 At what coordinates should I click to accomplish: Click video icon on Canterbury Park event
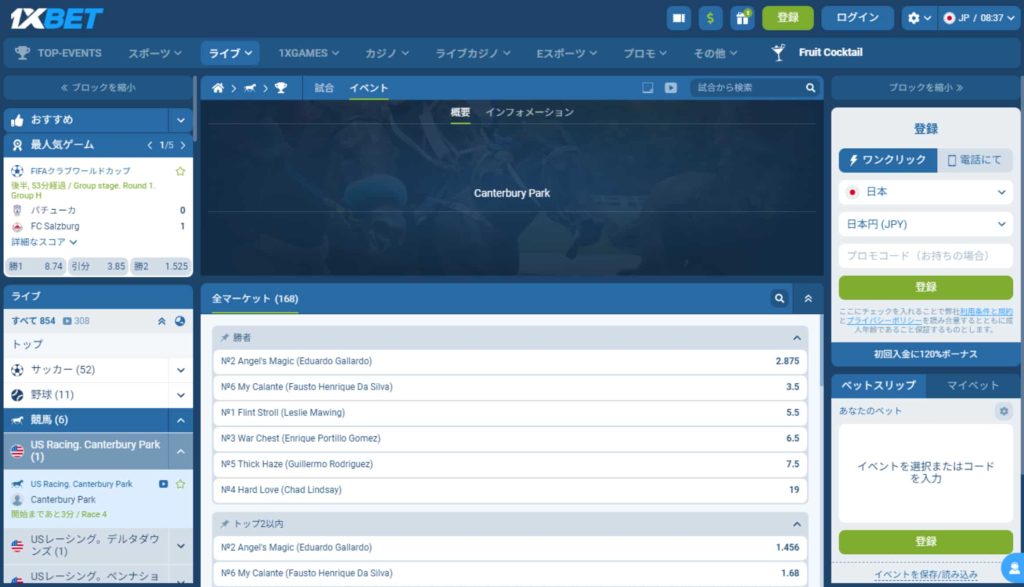[x=163, y=484]
